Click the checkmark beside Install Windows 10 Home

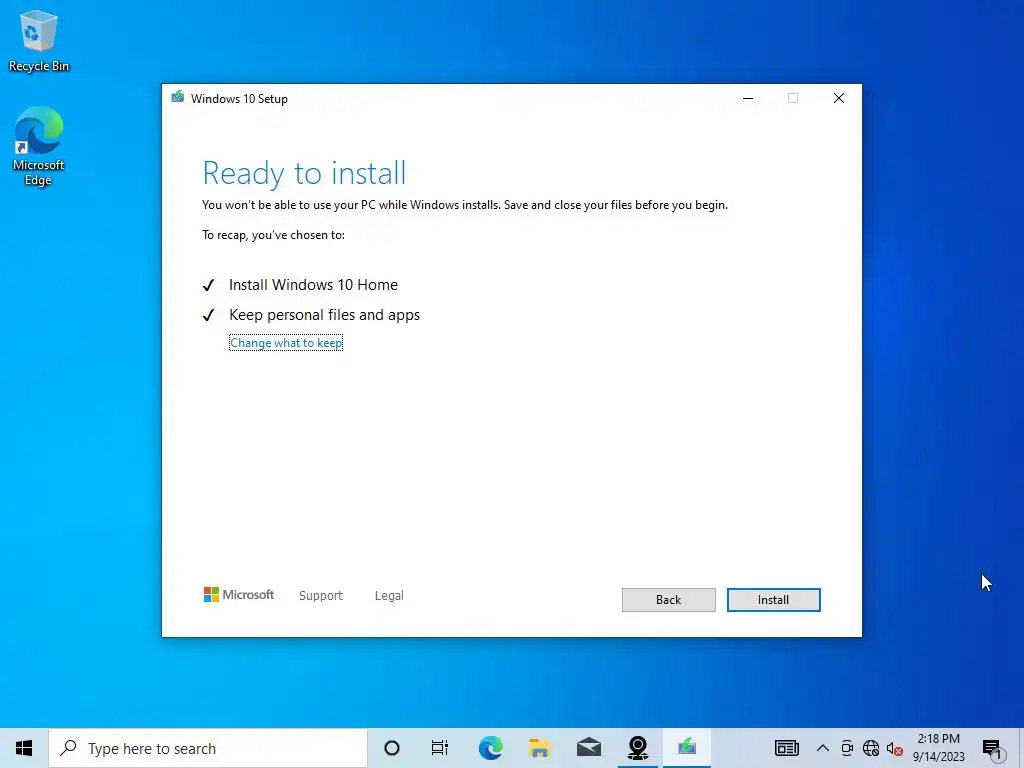(x=208, y=285)
